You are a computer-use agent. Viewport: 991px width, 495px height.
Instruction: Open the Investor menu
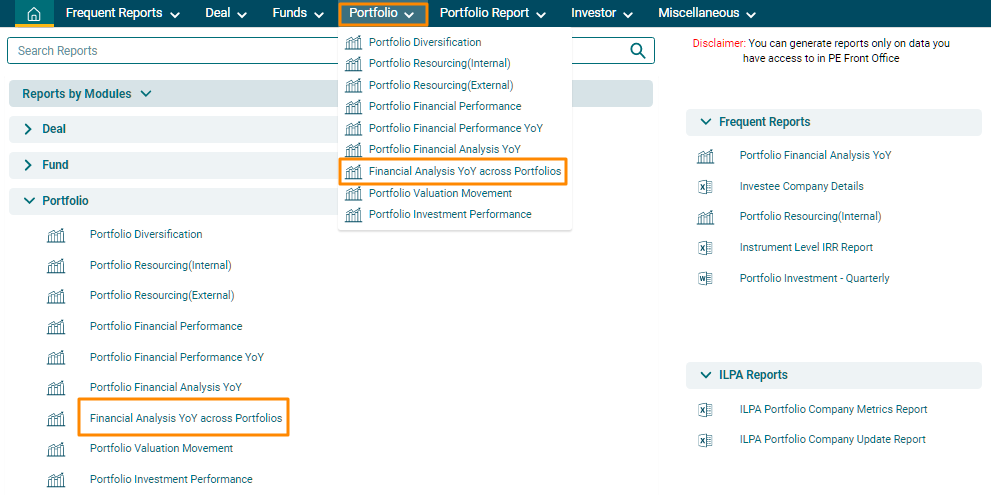600,14
